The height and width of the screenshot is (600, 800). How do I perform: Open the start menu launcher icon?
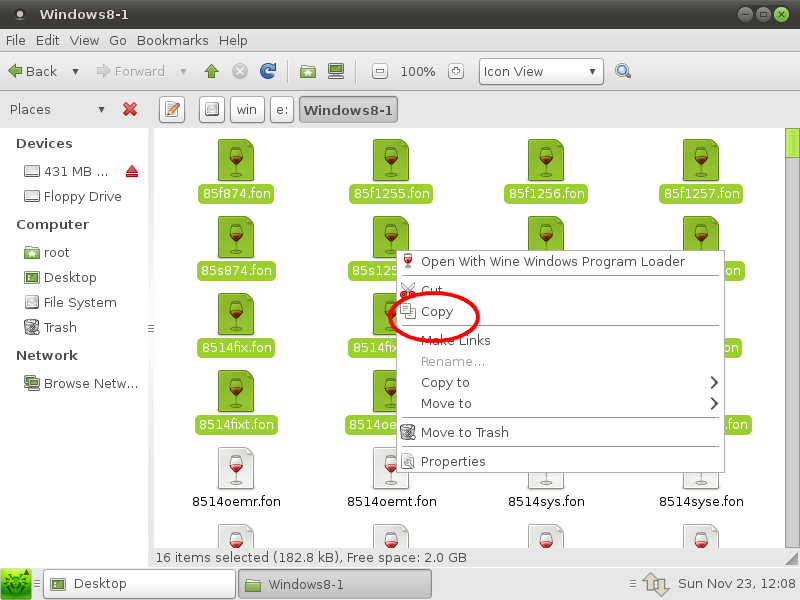point(16,584)
